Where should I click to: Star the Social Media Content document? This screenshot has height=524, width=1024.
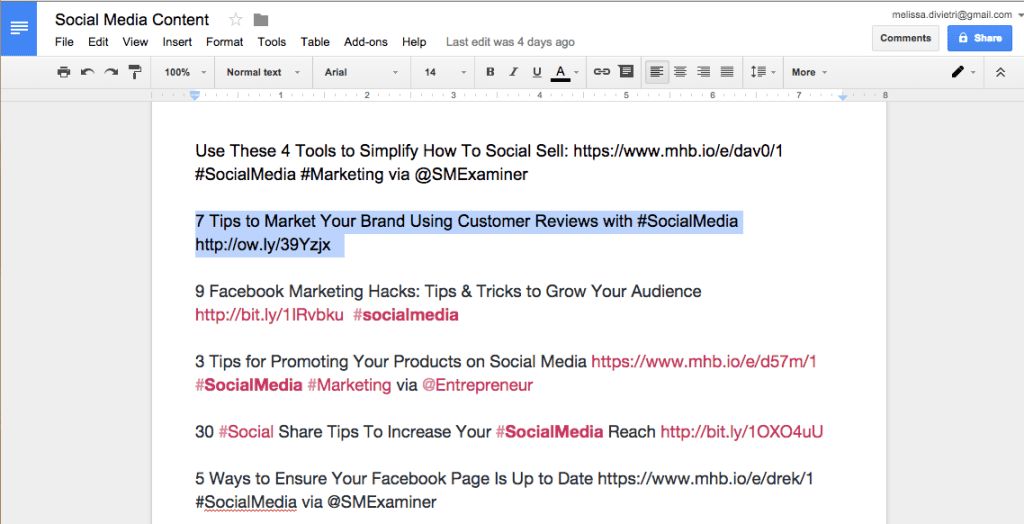(x=236, y=20)
